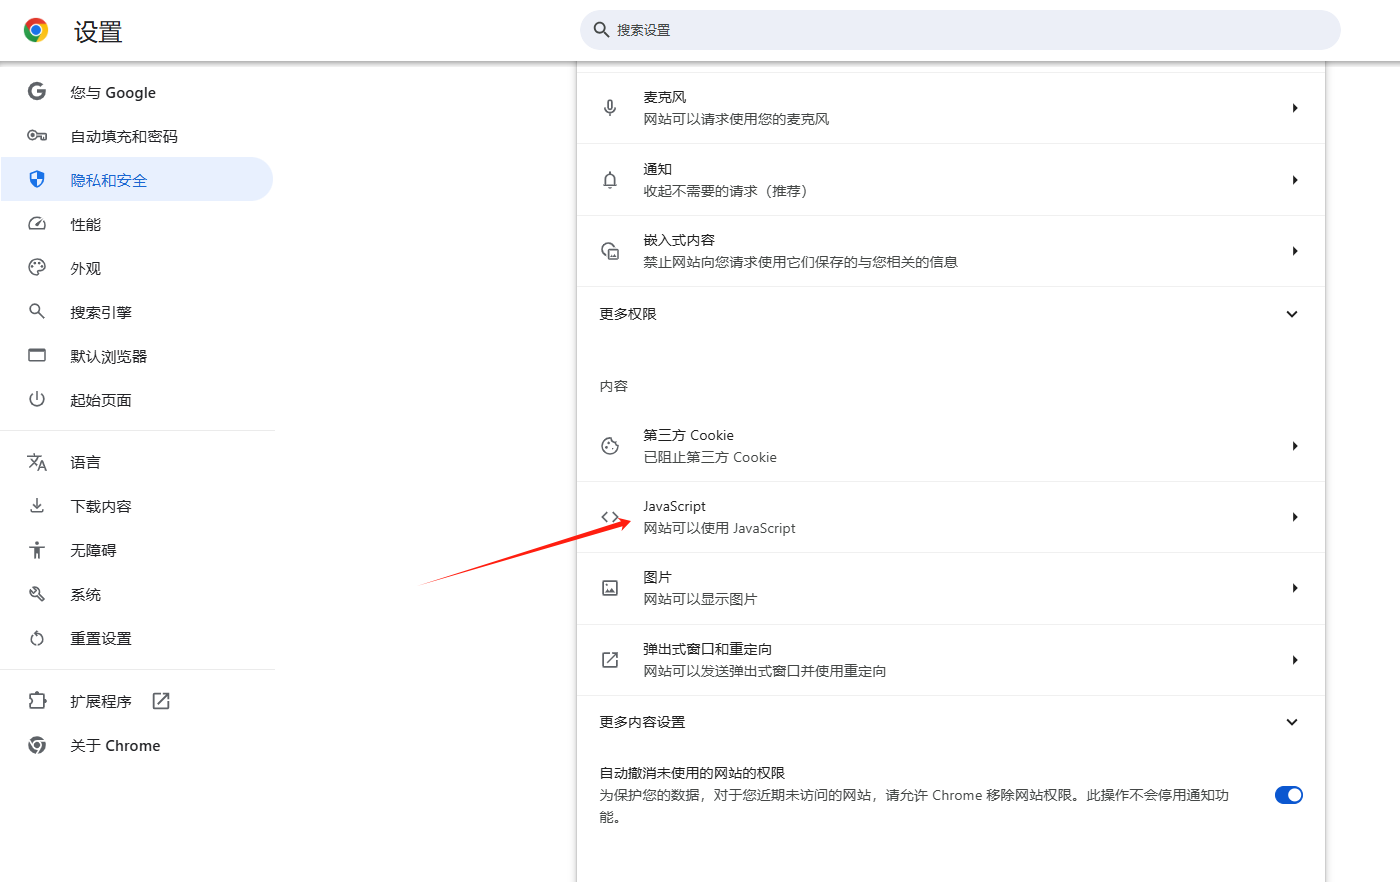
Task: Select 自动填充和密码 in the sidebar
Action: (137, 136)
